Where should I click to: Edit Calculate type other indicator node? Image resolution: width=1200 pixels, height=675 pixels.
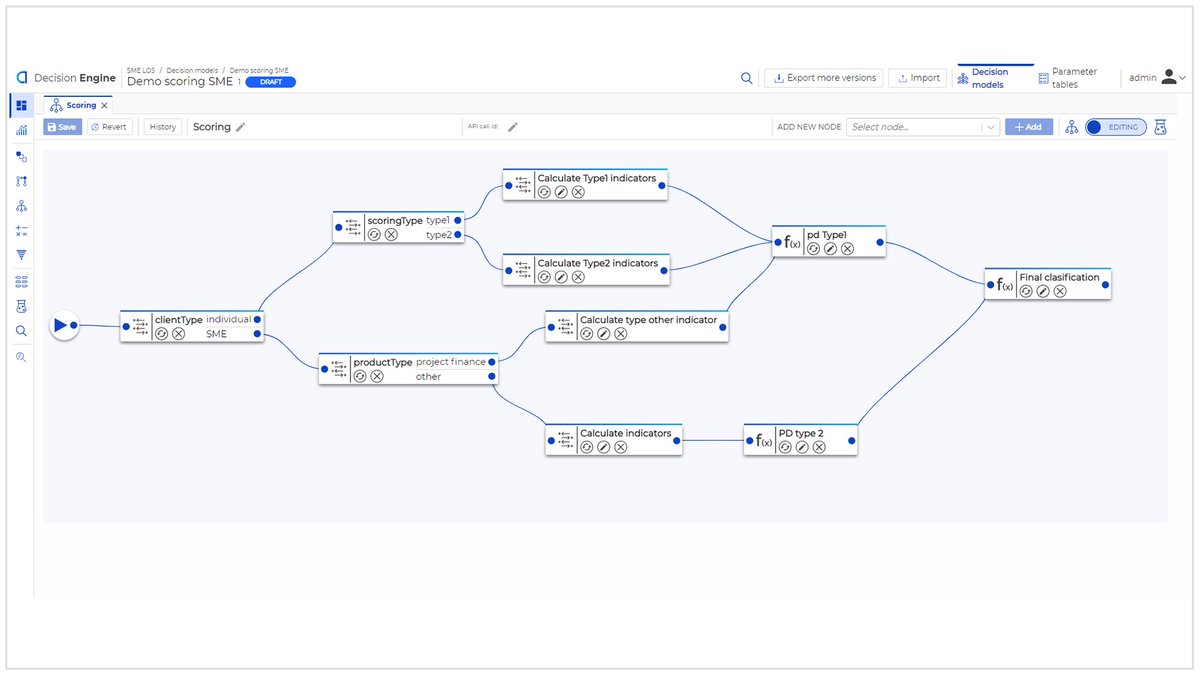click(x=603, y=333)
